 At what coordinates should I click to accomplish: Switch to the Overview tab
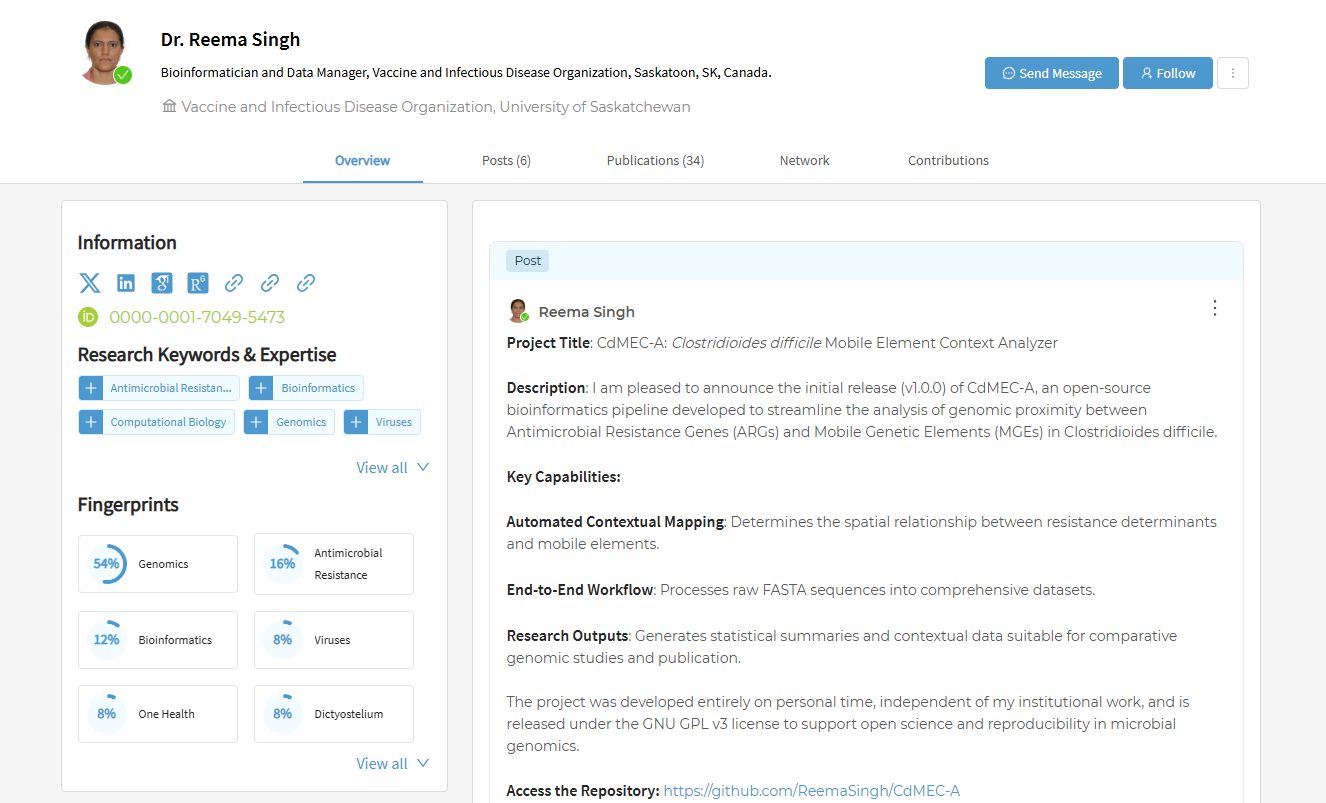pyautogui.click(x=363, y=160)
